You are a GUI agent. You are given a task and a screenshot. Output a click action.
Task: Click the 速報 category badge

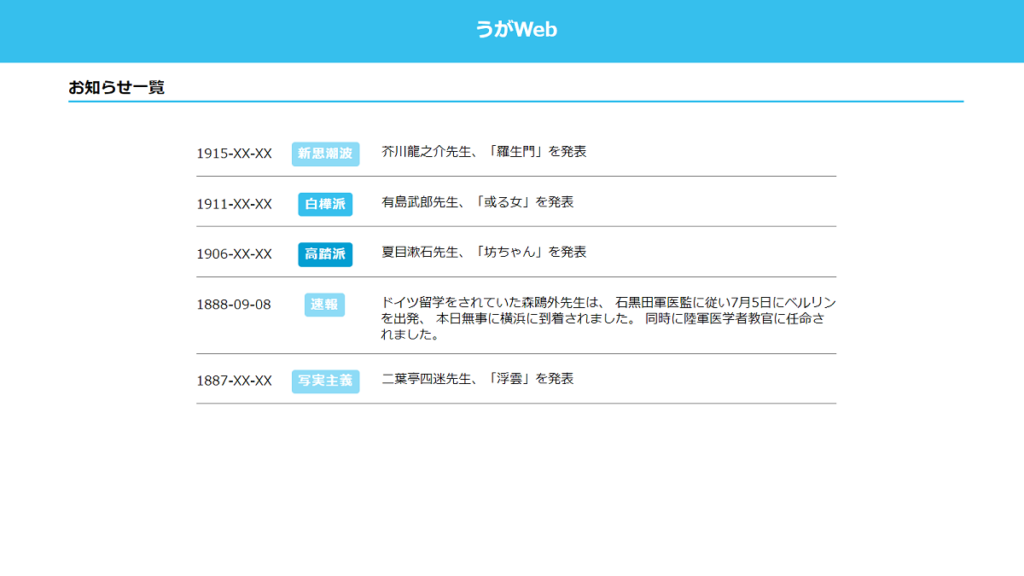click(x=325, y=305)
